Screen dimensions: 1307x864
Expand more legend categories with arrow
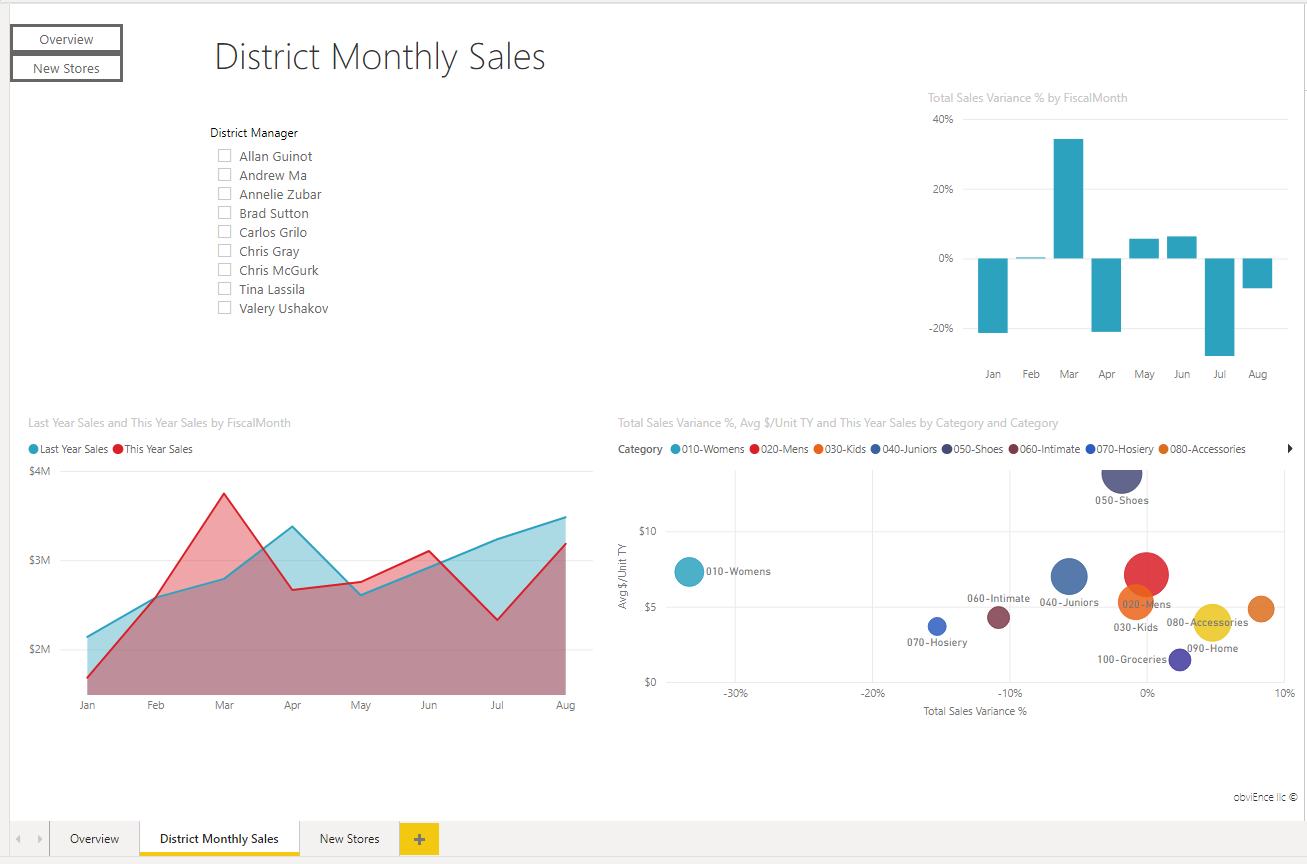(1290, 449)
